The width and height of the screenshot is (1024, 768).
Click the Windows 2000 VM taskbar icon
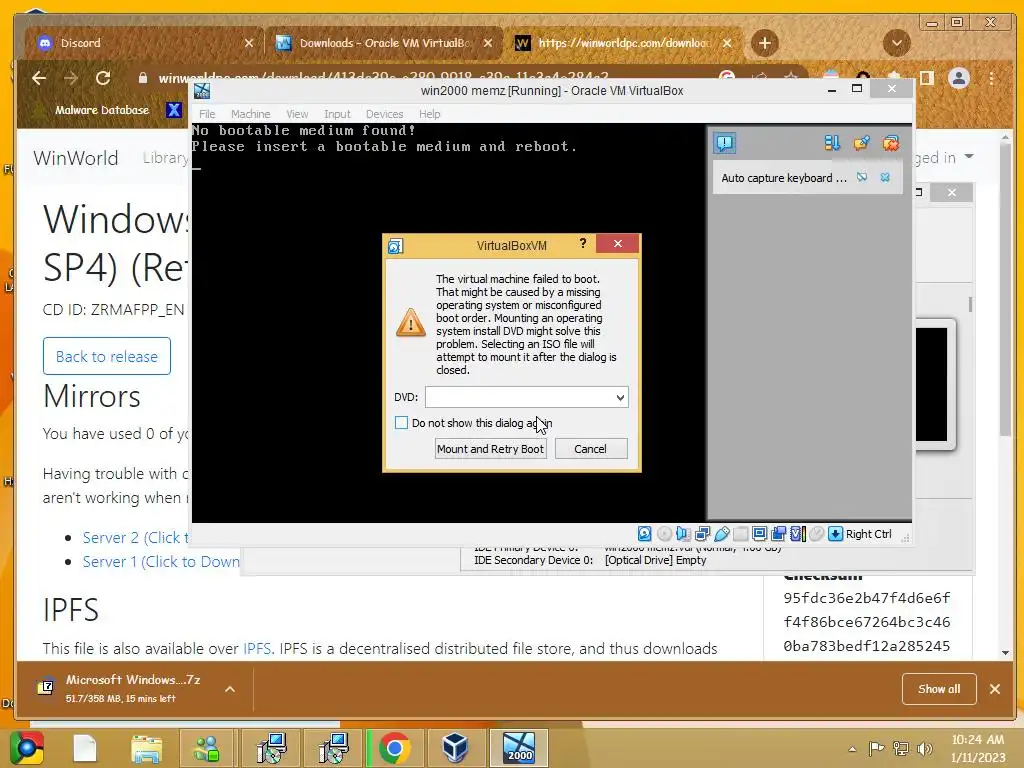pos(519,748)
